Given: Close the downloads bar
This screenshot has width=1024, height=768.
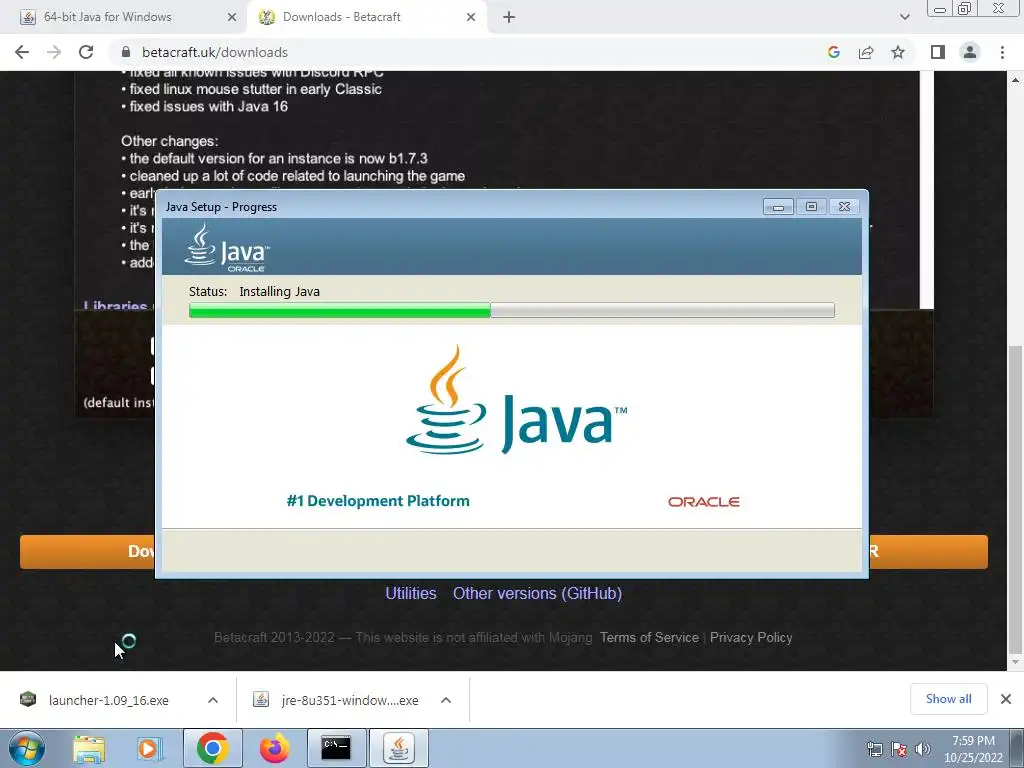Looking at the screenshot, I should click(x=1006, y=699).
